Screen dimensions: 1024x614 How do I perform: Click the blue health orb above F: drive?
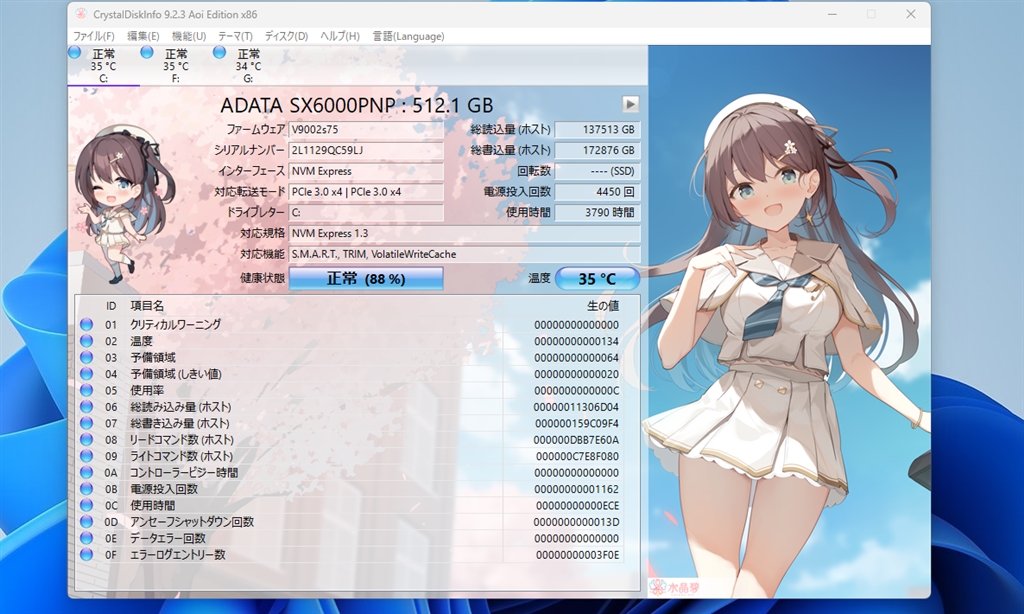147,52
